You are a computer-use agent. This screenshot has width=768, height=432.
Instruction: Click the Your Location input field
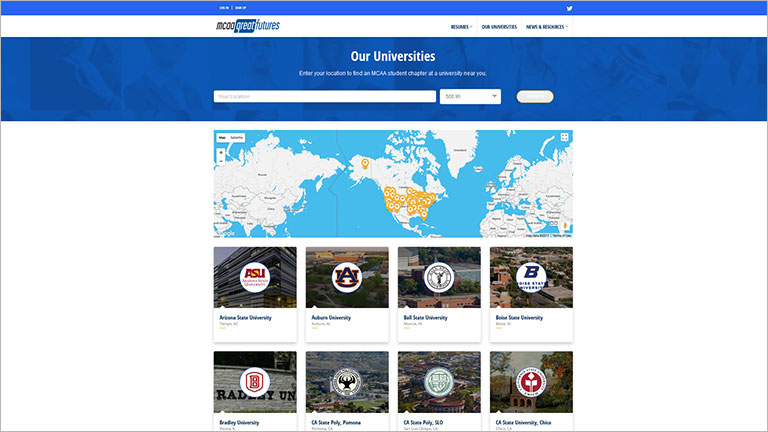[x=325, y=96]
